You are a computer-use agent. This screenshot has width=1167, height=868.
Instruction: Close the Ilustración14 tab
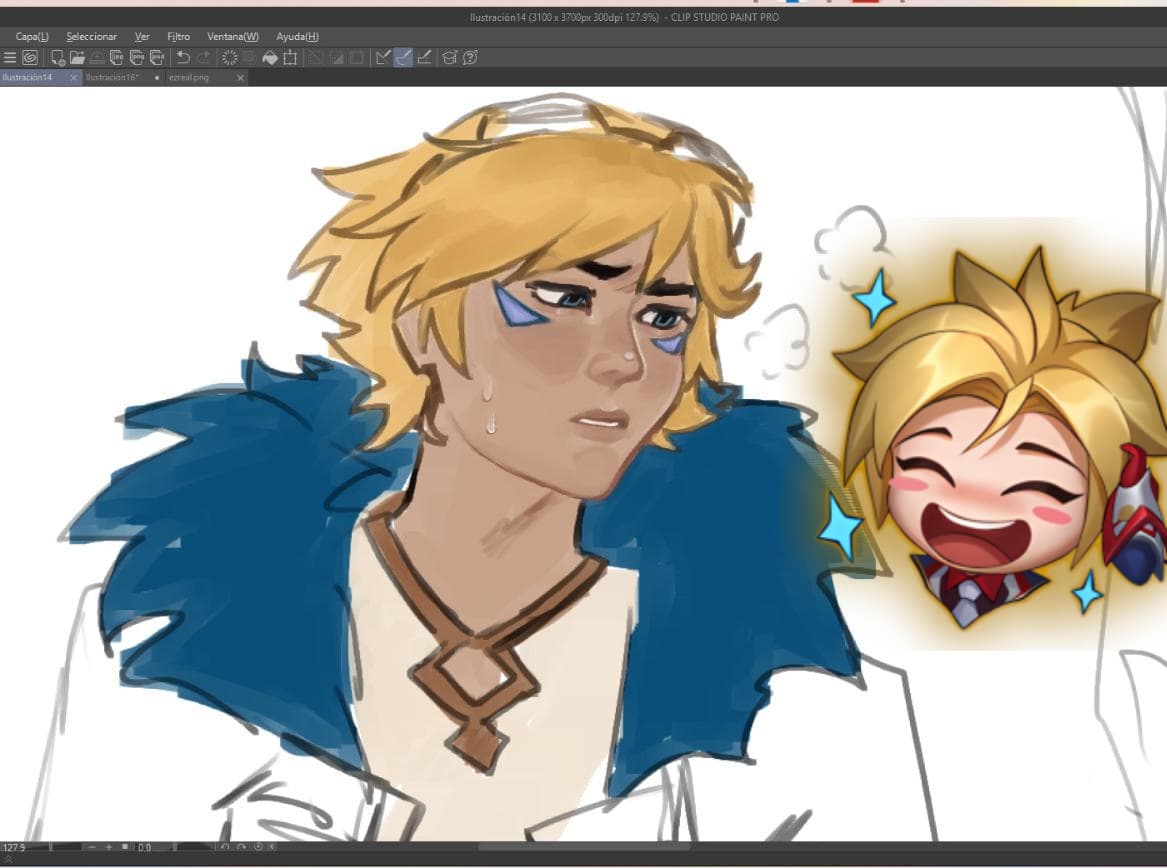coord(74,77)
